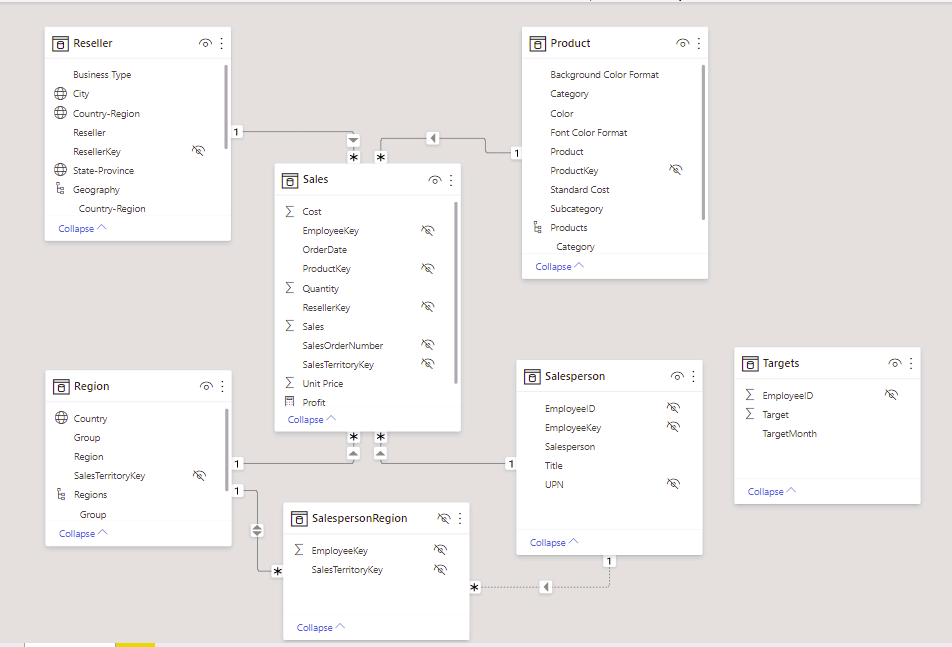This screenshot has width=952, height=647.
Task: Click arrow on dotted Salesperson-SalespersonRegion relationship
Action: [546, 587]
